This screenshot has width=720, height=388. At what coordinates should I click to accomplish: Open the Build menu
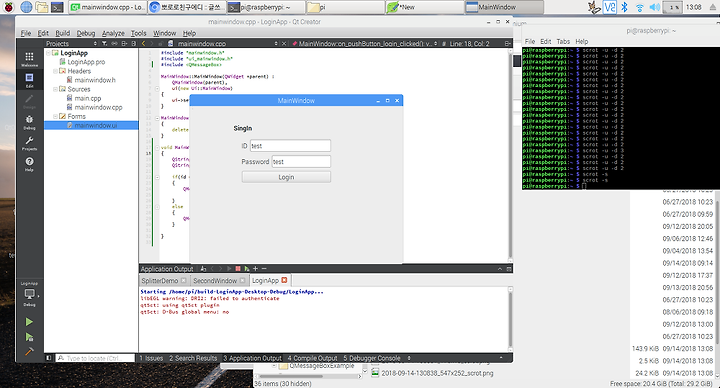pos(62,33)
